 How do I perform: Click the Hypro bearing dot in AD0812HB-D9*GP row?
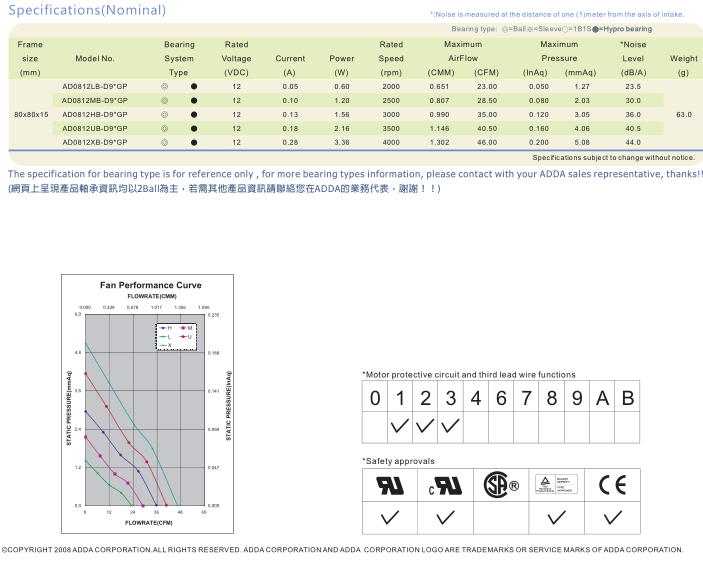[194, 114]
